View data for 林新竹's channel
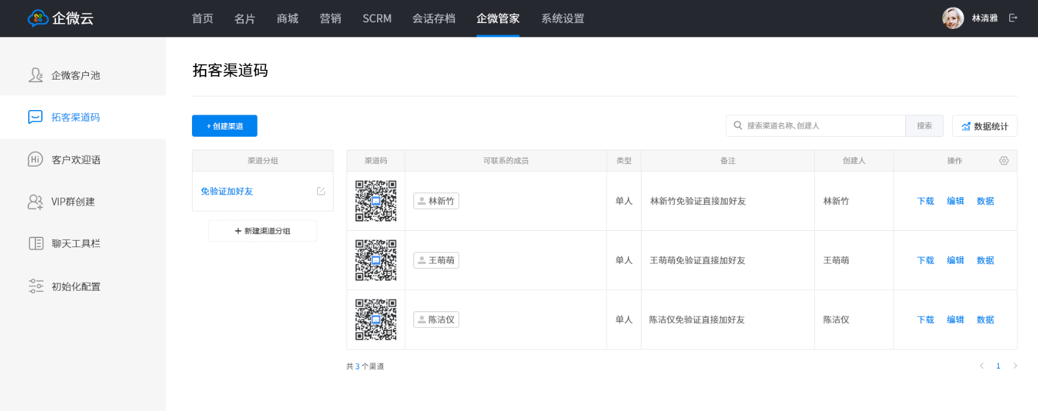The height and width of the screenshot is (411, 1038). click(985, 201)
